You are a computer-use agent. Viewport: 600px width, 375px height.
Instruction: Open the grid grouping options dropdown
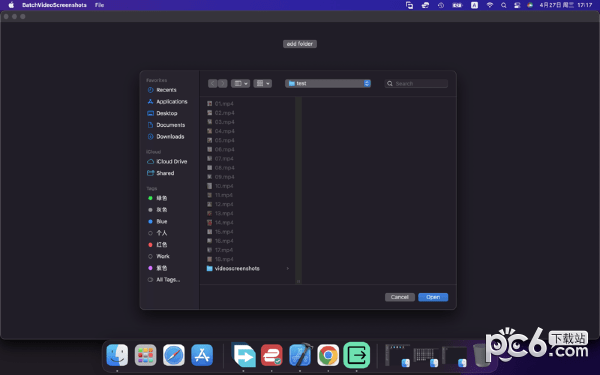(x=262, y=83)
